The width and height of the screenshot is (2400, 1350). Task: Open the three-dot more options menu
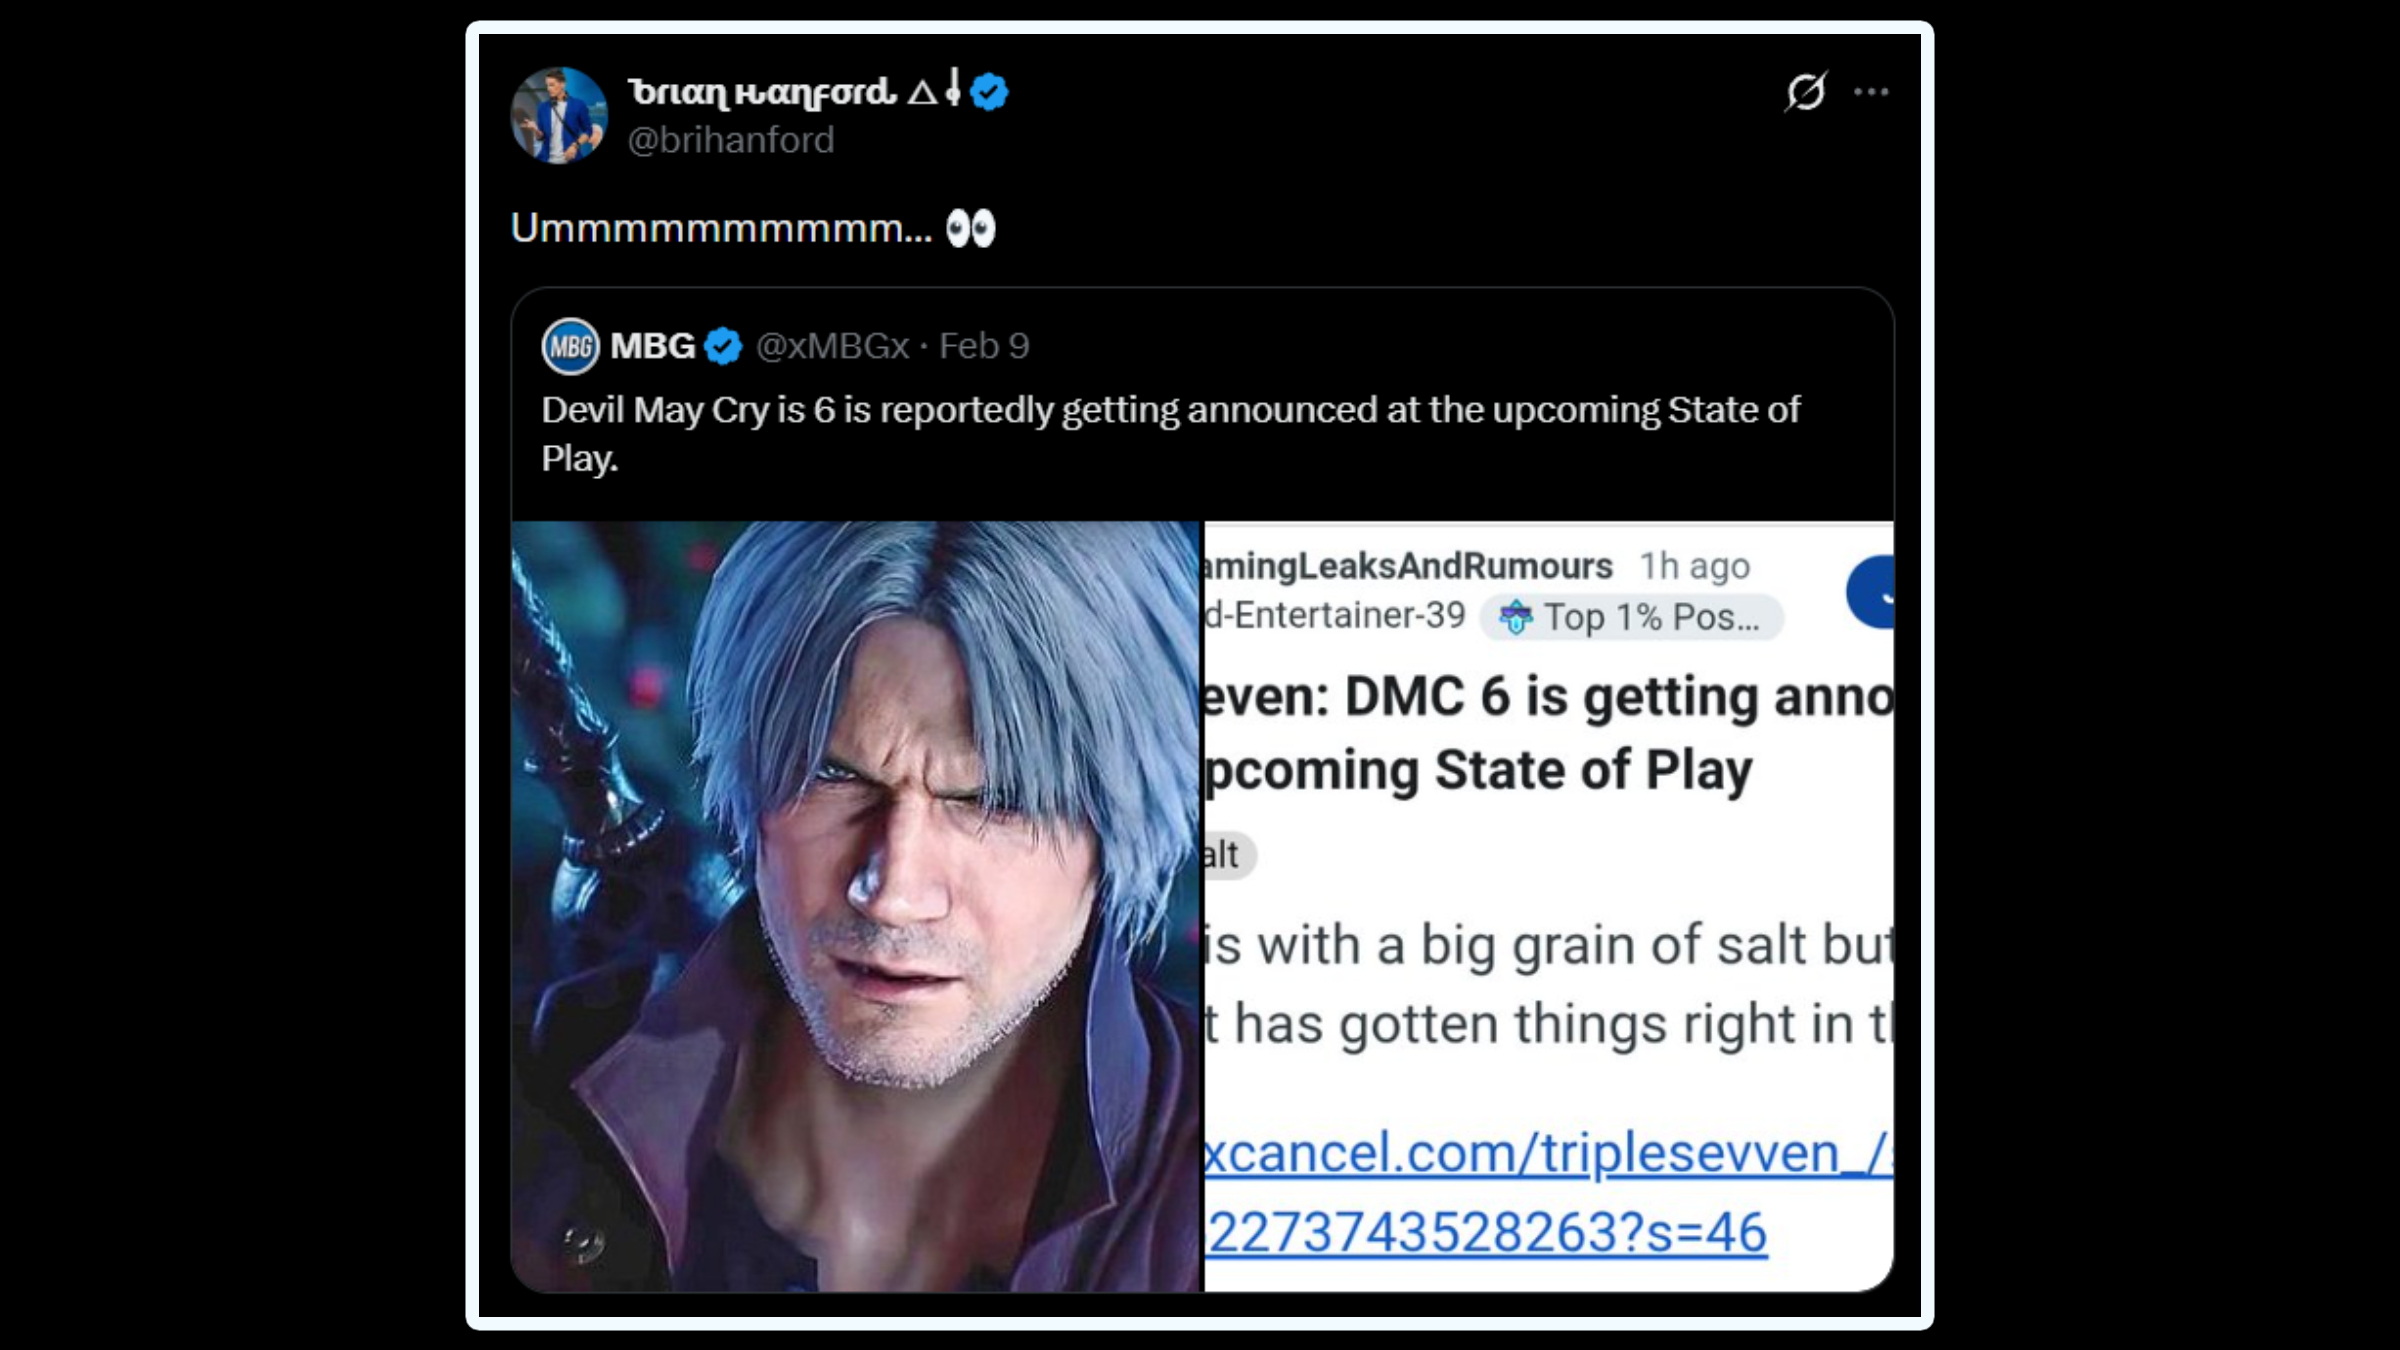tap(1870, 92)
